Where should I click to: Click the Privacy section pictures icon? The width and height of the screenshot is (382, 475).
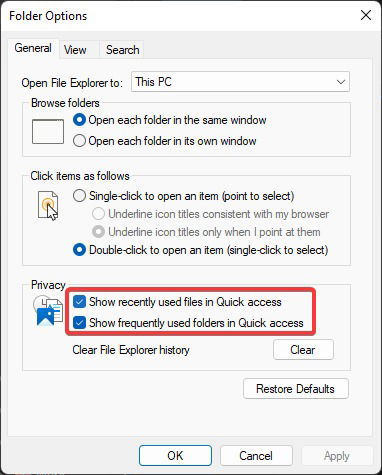click(x=48, y=311)
